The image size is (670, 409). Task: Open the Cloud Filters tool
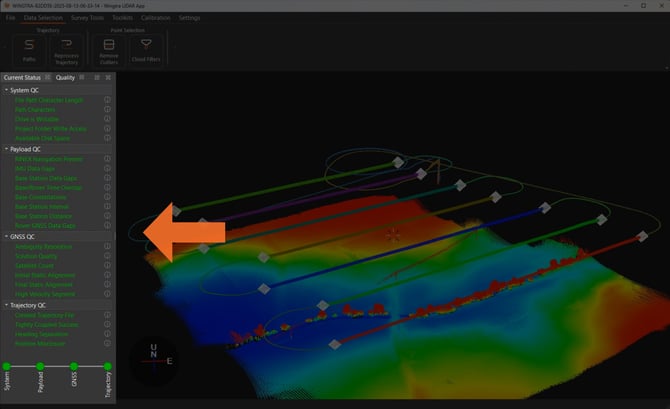coord(146,48)
